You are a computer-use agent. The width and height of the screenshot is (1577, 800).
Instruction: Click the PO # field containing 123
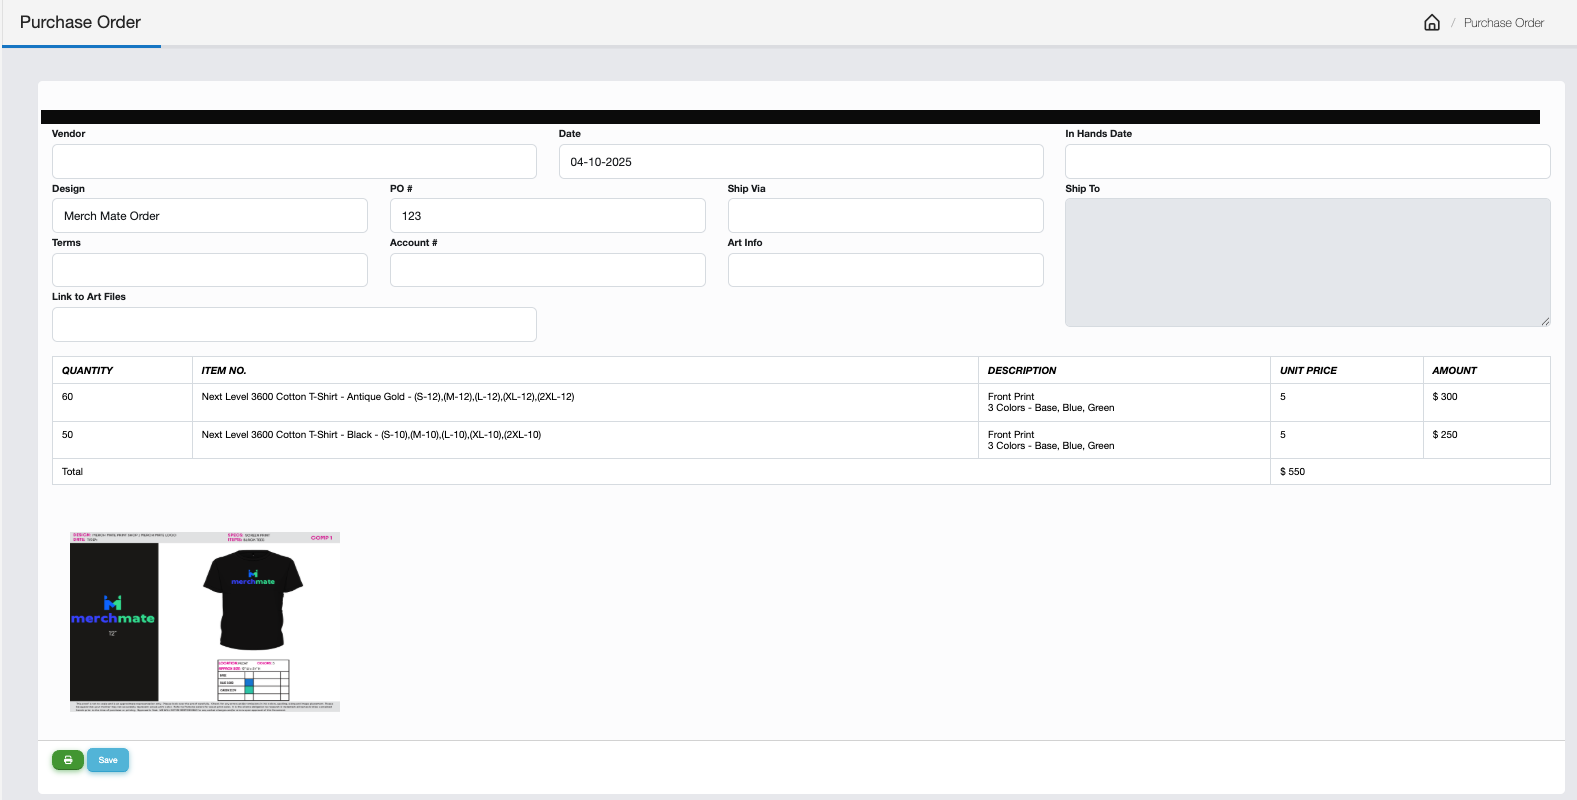[547, 216]
